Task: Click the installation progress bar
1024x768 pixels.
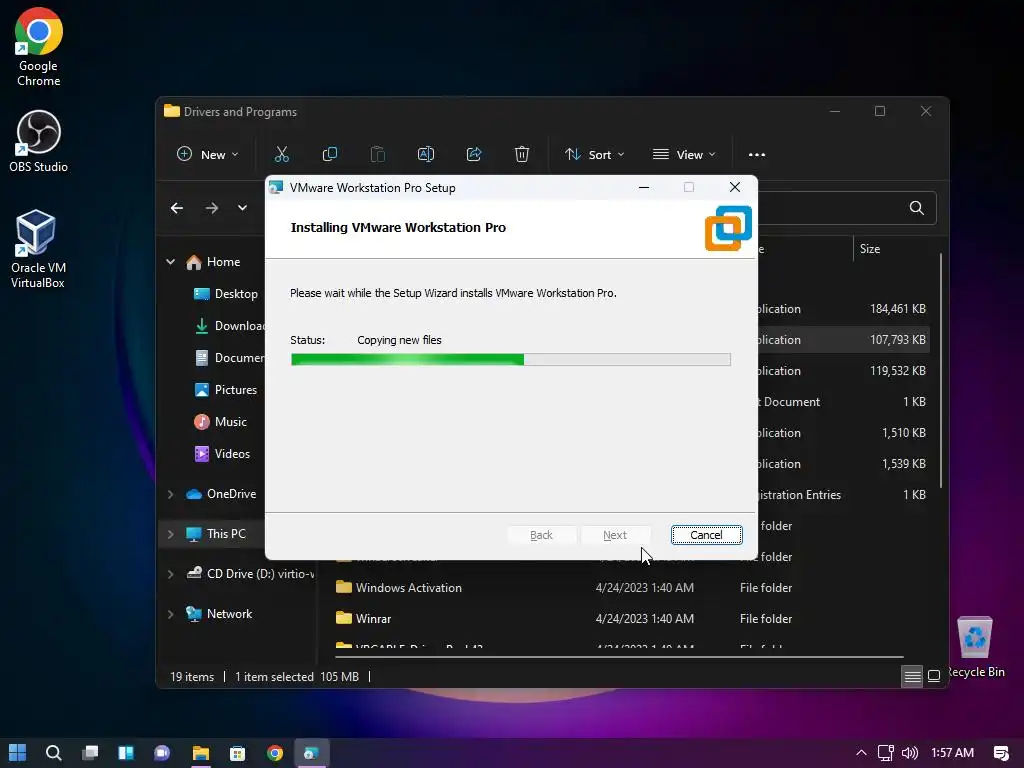Action: [x=511, y=359]
